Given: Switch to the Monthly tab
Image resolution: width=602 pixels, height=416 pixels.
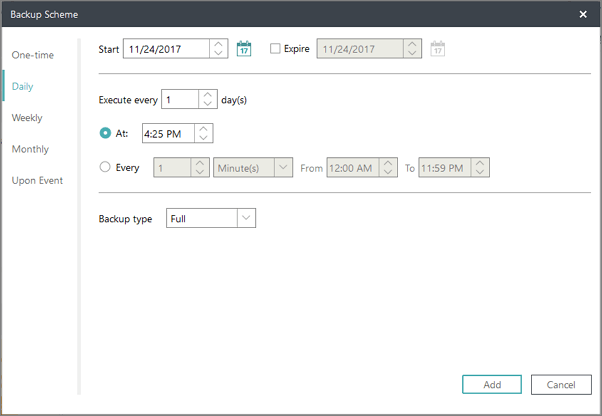Looking at the screenshot, I should coord(30,149).
